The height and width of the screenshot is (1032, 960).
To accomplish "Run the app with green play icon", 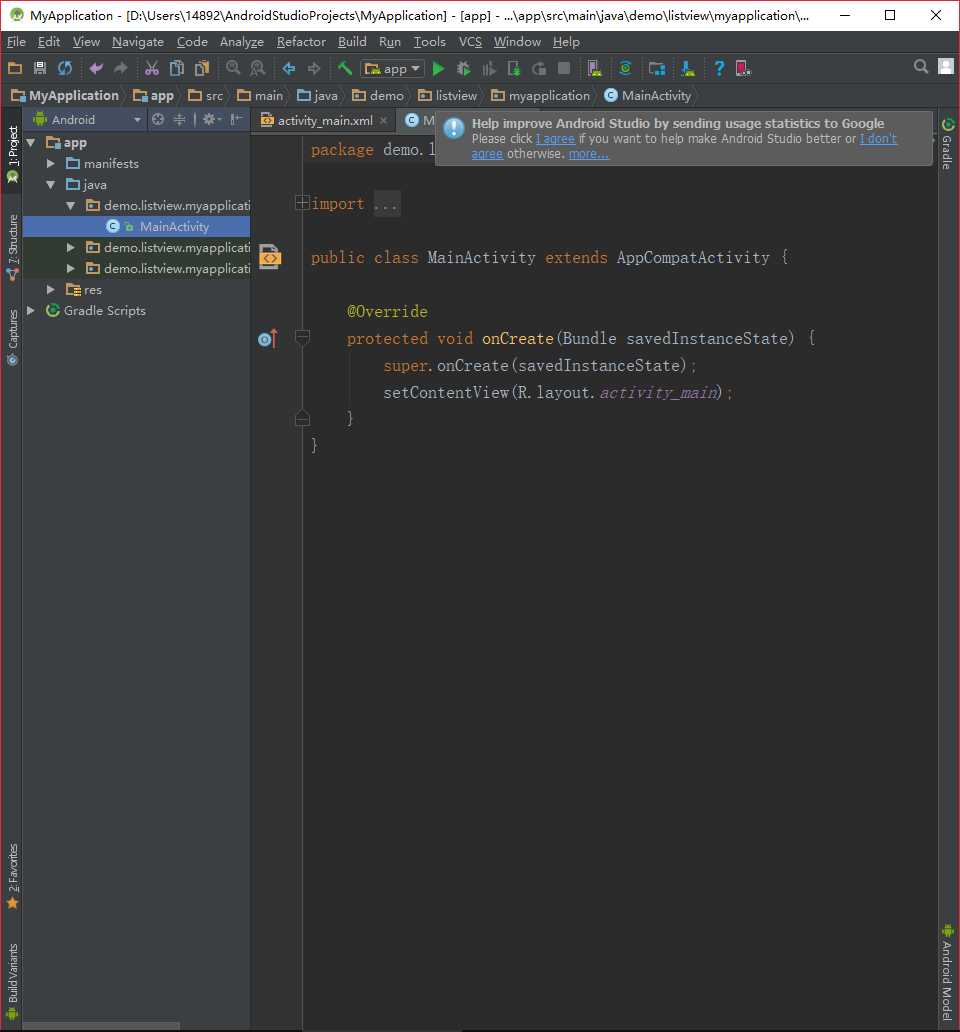I will pyautogui.click(x=439, y=68).
